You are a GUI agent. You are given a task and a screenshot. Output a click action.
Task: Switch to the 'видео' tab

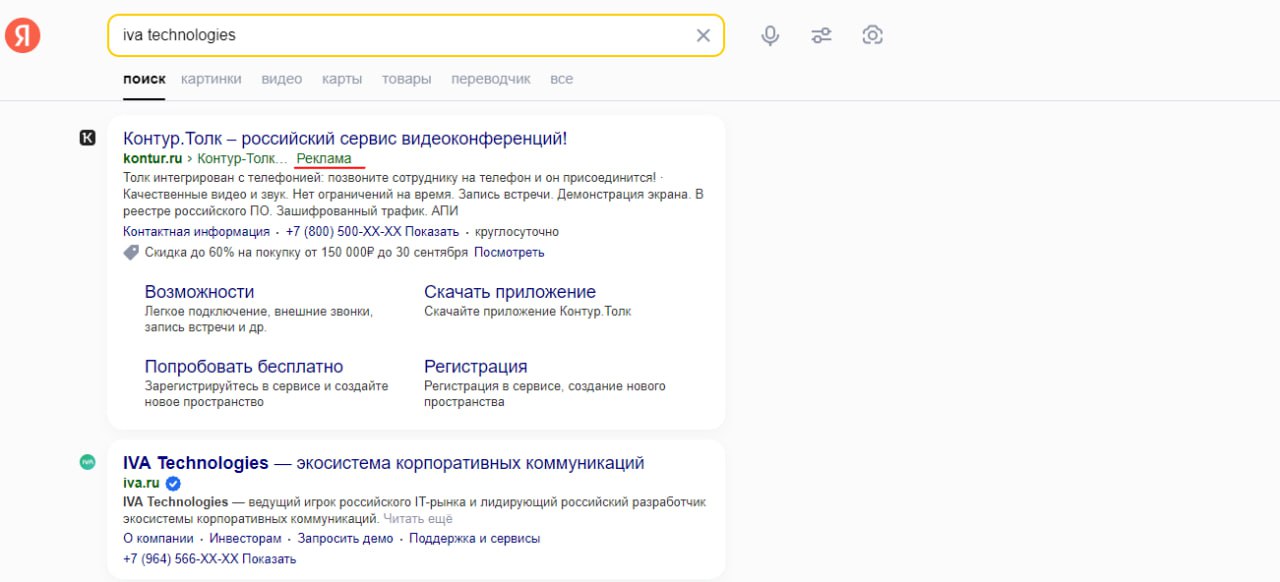coord(282,79)
